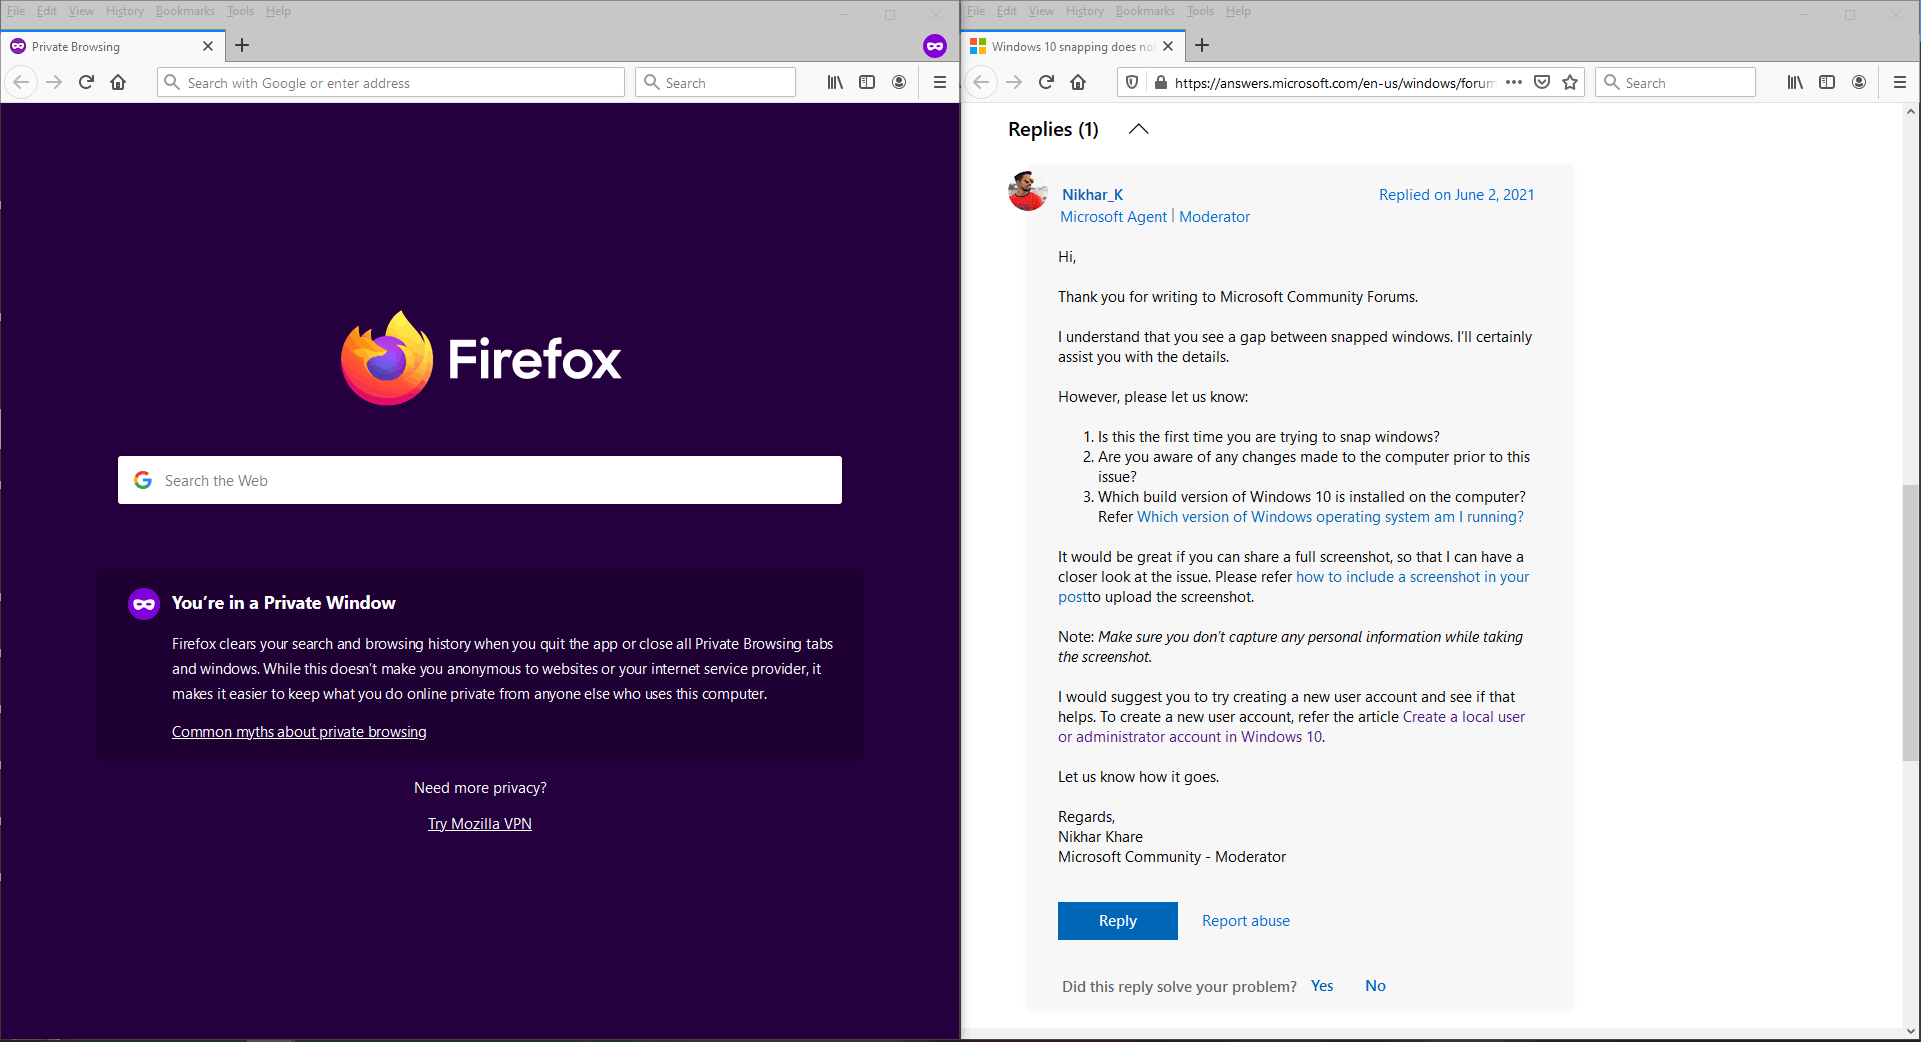The height and width of the screenshot is (1042, 1921).
Task: Show sidebars in Microsoft answers window
Action: point(1827,83)
